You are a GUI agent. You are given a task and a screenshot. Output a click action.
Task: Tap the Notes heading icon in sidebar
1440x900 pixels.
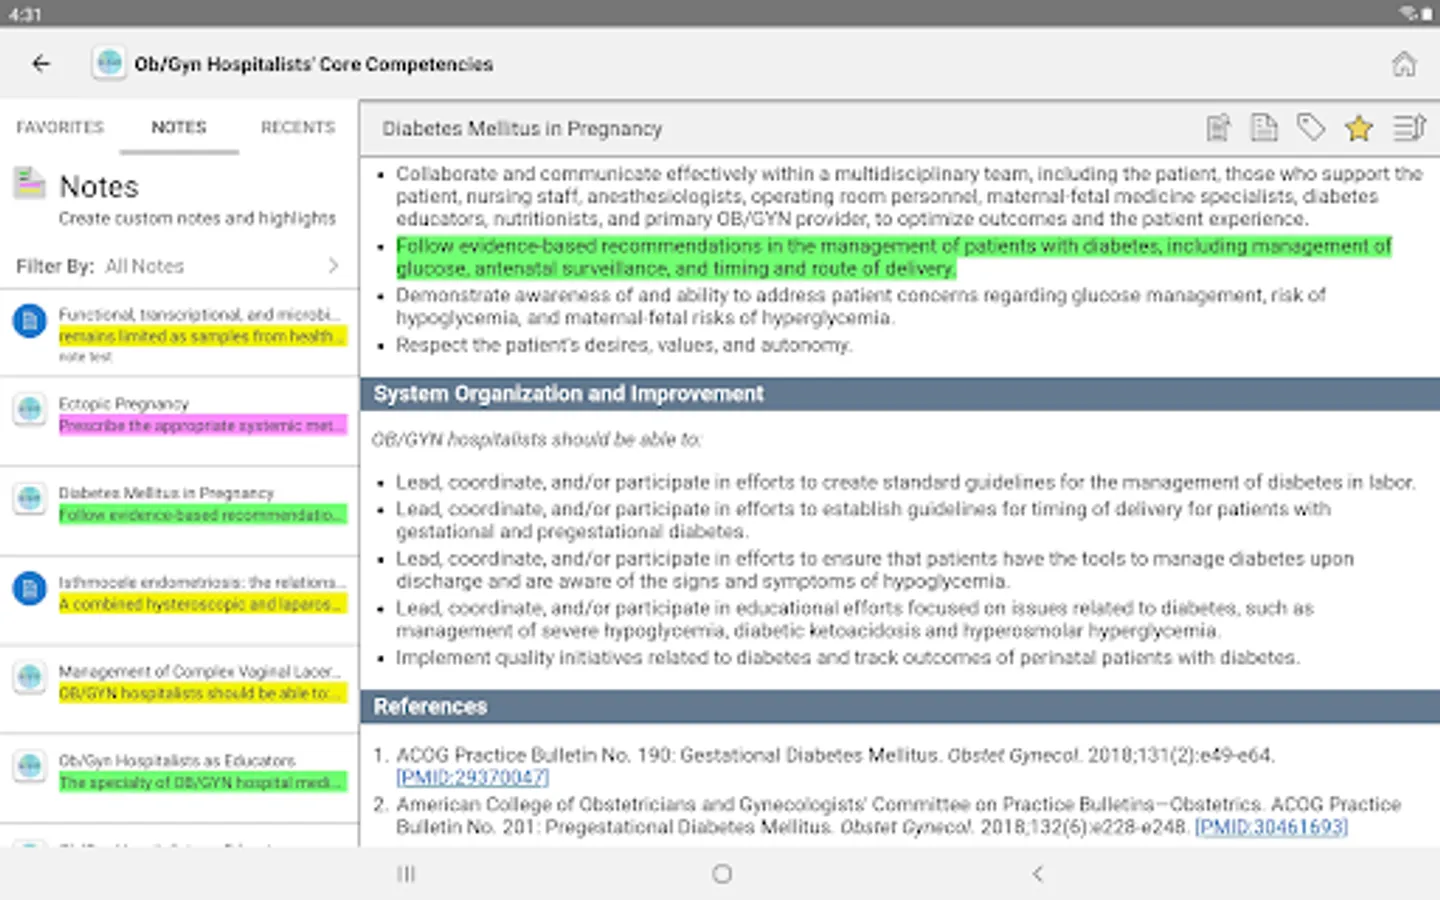click(x=30, y=184)
